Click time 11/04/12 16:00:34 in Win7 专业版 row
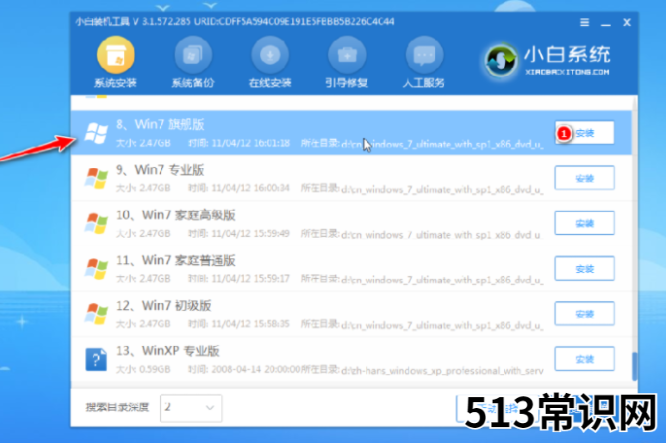The width and height of the screenshot is (666, 443). coord(251,188)
